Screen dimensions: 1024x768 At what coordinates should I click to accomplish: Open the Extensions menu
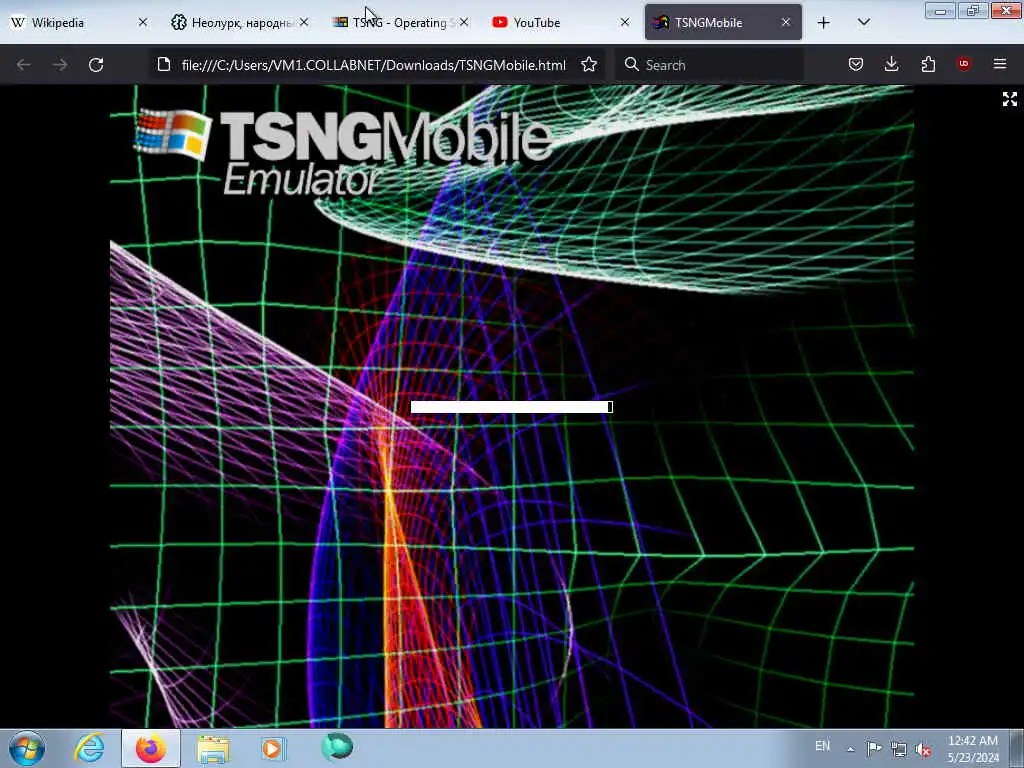tap(928, 64)
